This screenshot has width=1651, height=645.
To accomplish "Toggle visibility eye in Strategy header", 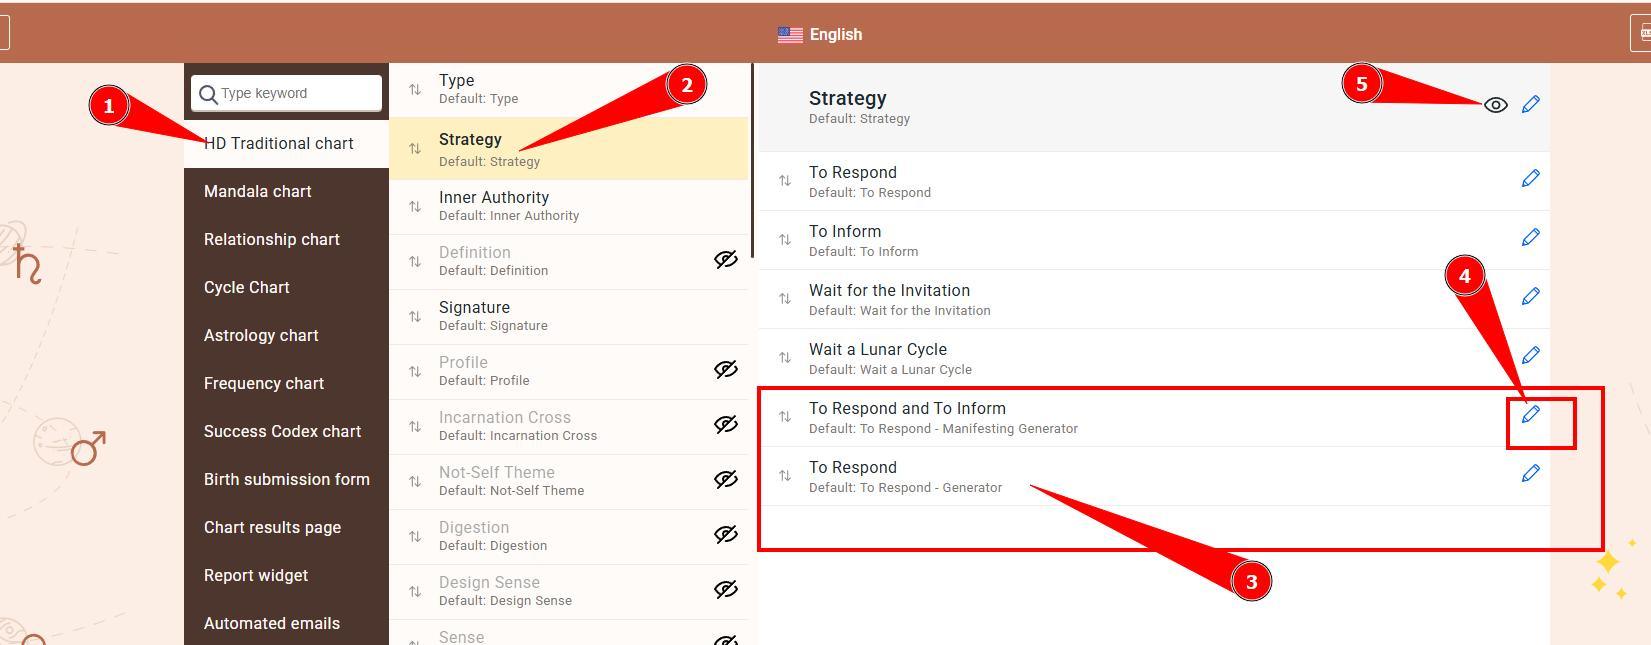I will pos(1495,105).
